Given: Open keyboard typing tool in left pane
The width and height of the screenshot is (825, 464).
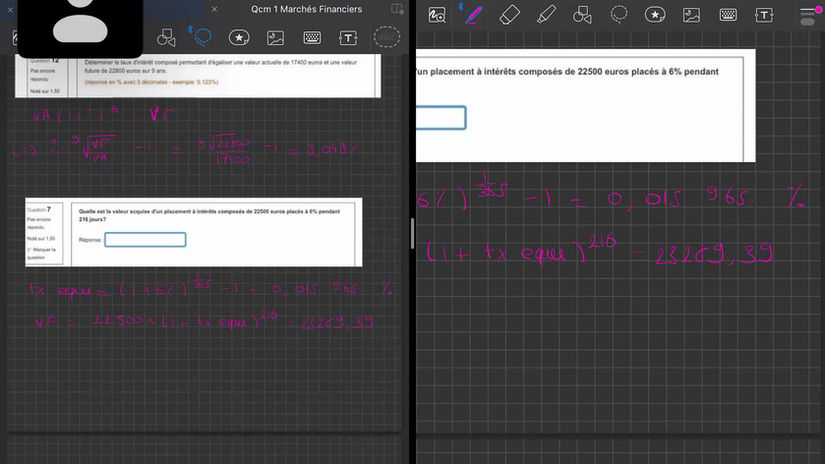Looking at the screenshot, I should (312, 38).
